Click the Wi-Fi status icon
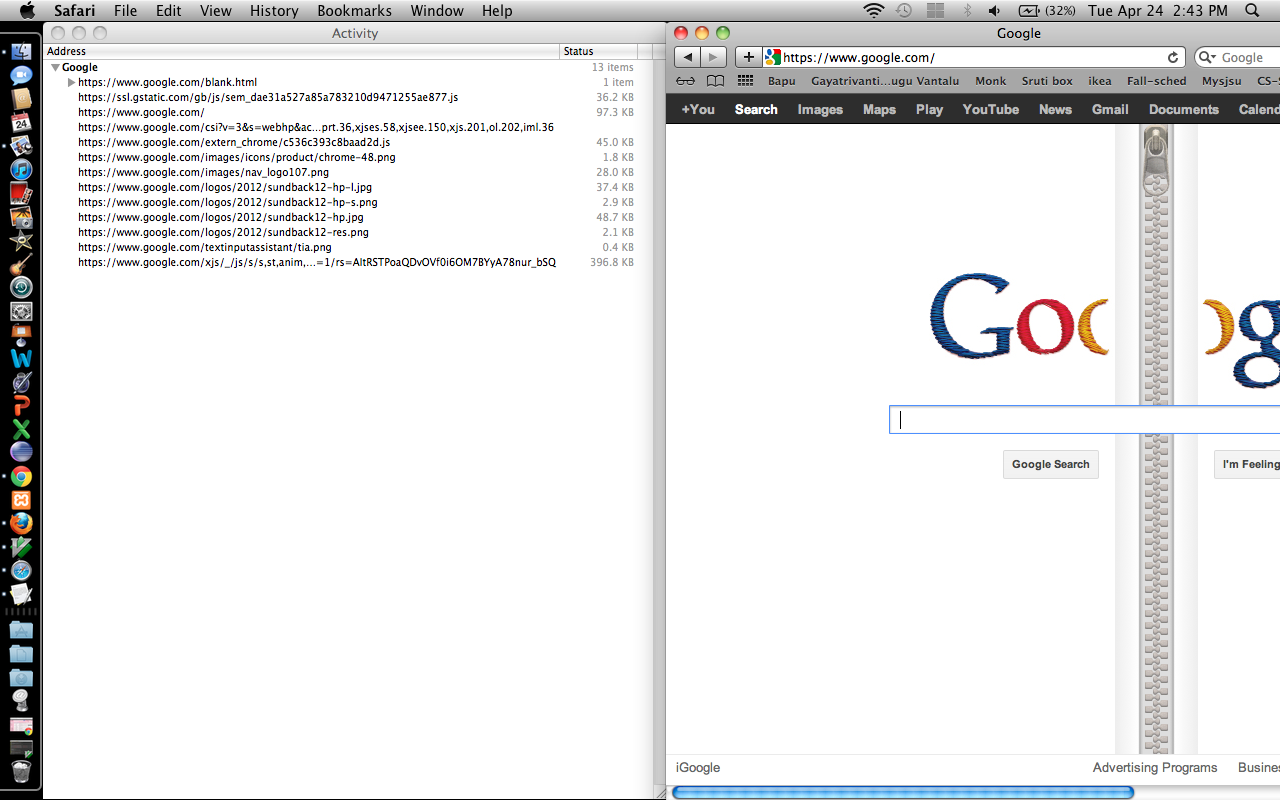Image resolution: width=1280 pixels, height=800 pixels. pos(874,11)
